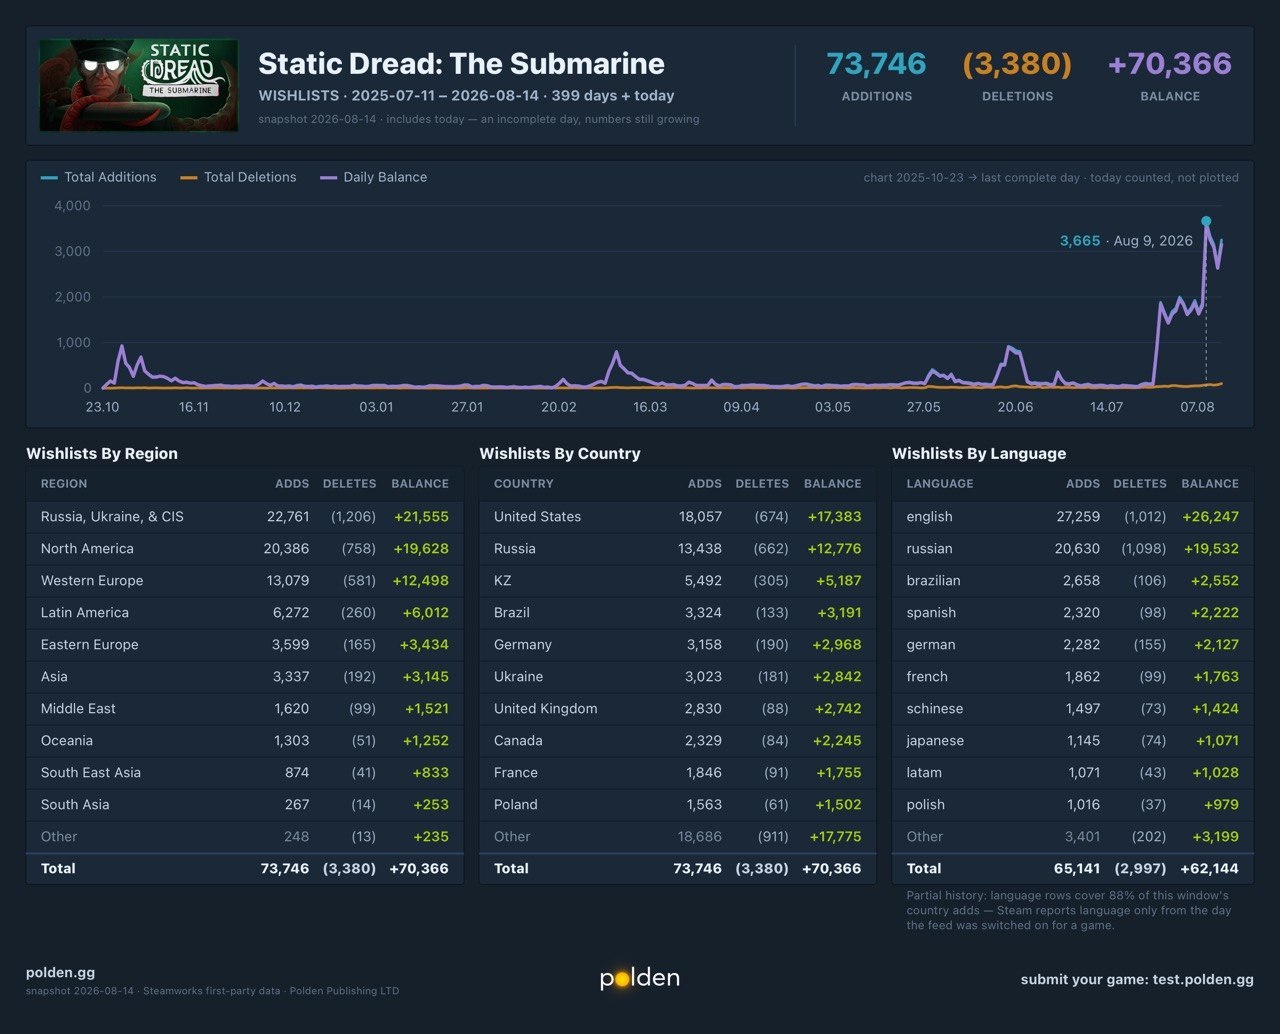Click the LANGUAGE column header
This screenshot has height=1034, width=1280.
pyautogui.click(x=940, y=484)
